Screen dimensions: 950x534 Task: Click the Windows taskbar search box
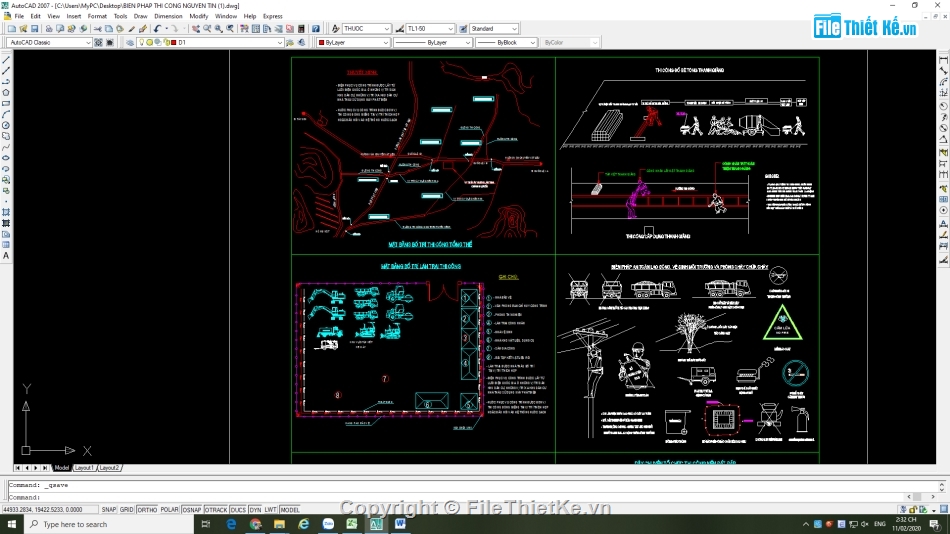pyautogui.click(x=109, y=524)
